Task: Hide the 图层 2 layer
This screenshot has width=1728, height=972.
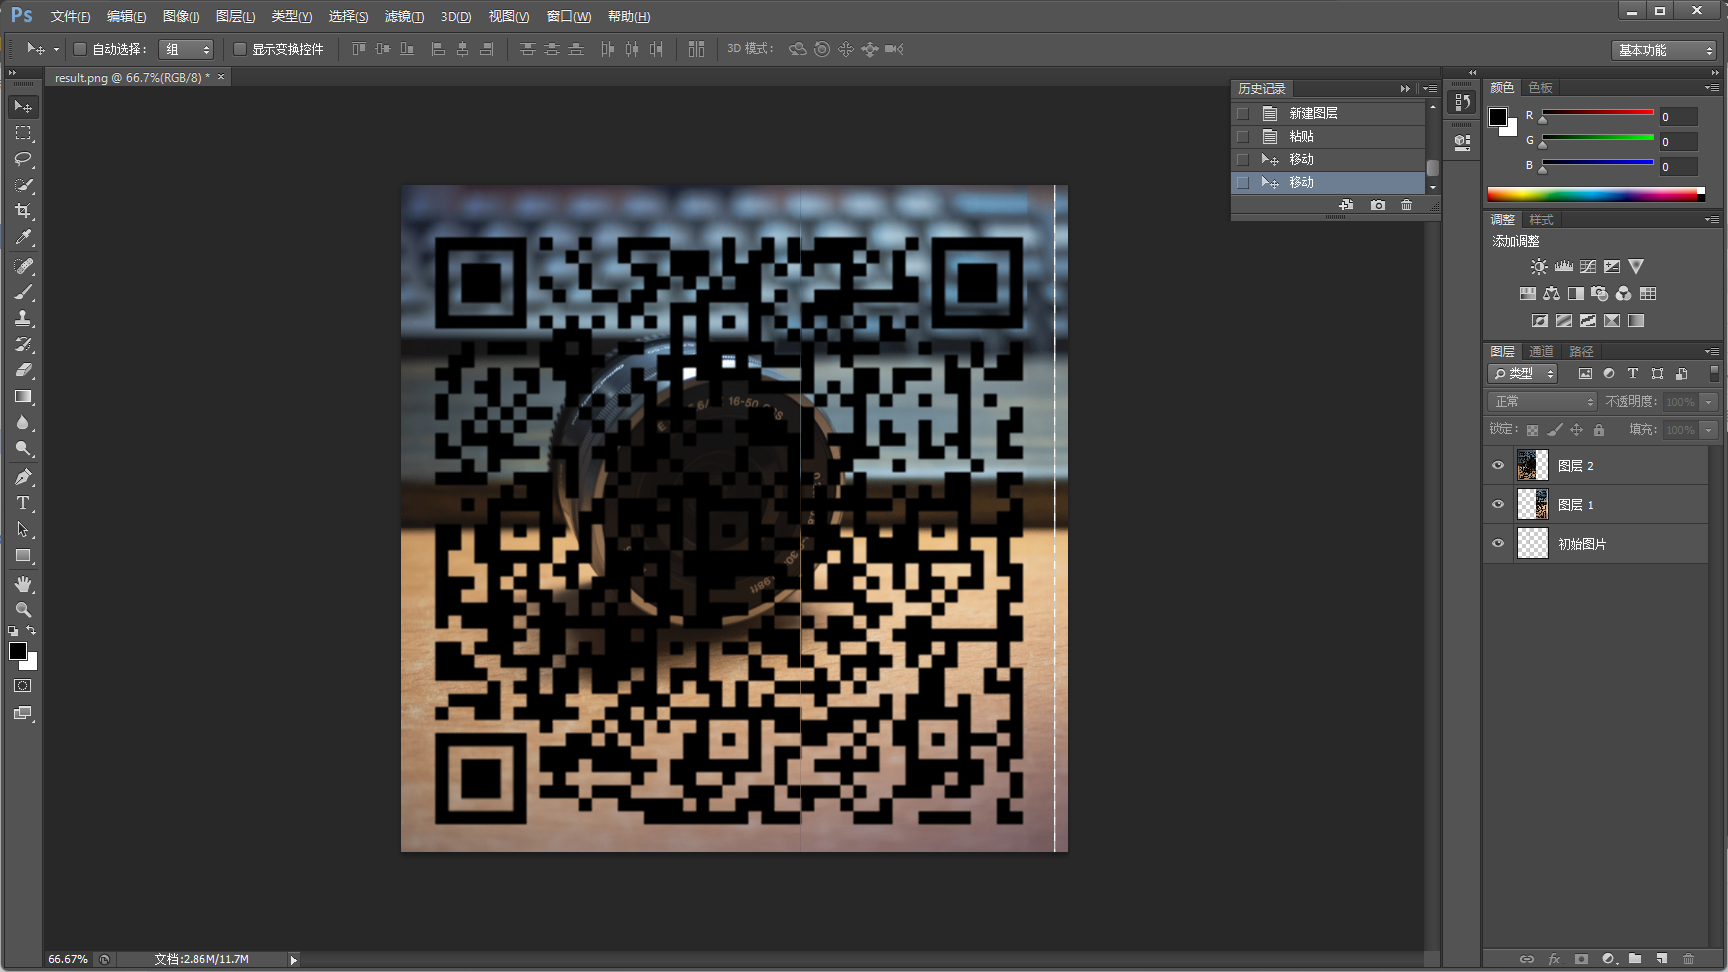Action: [x=1498, y=465]
